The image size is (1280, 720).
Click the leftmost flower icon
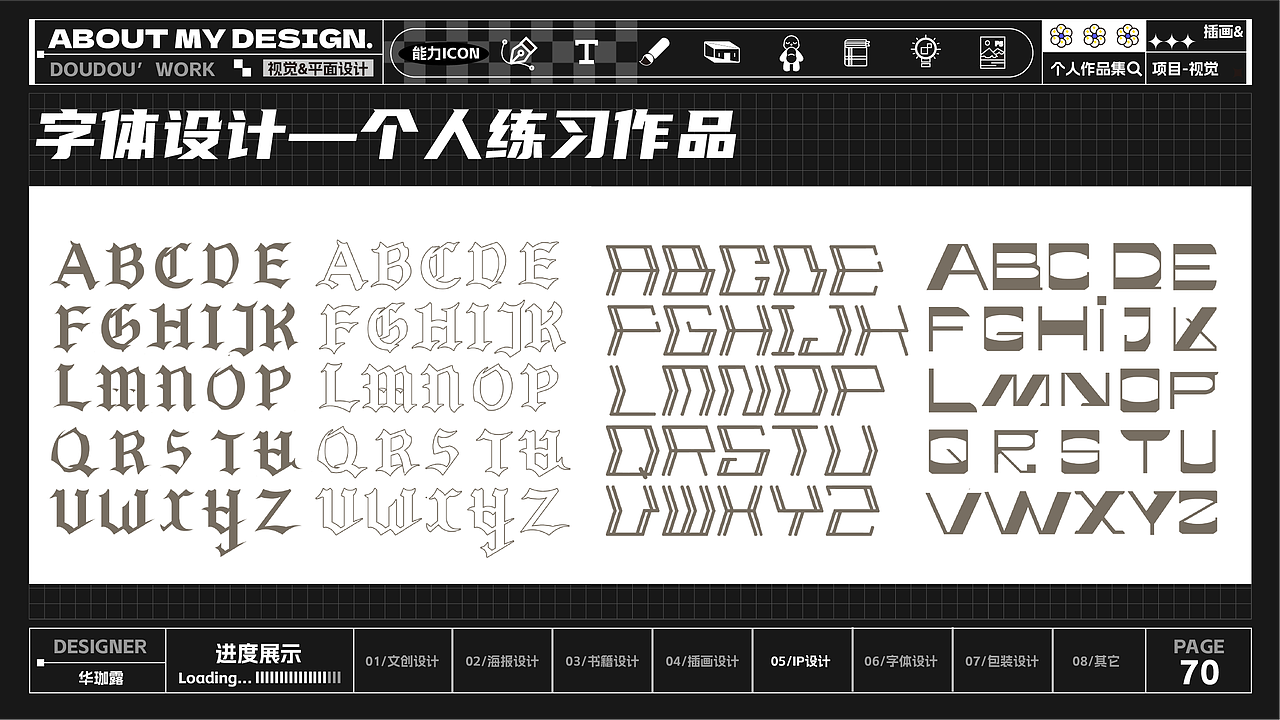(x=1061, y=37)
